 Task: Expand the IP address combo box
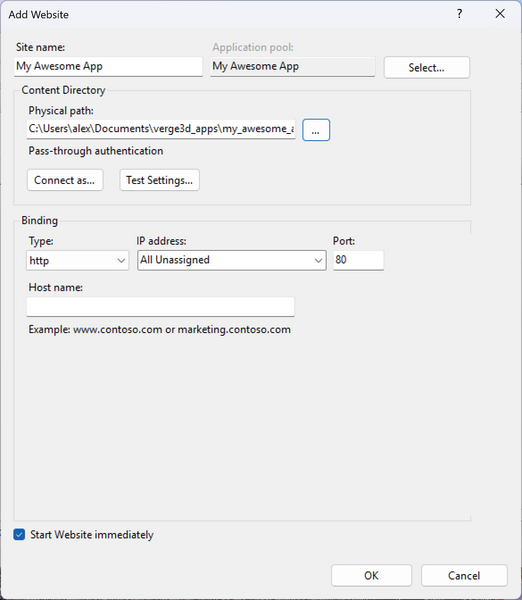pos(232,260)
